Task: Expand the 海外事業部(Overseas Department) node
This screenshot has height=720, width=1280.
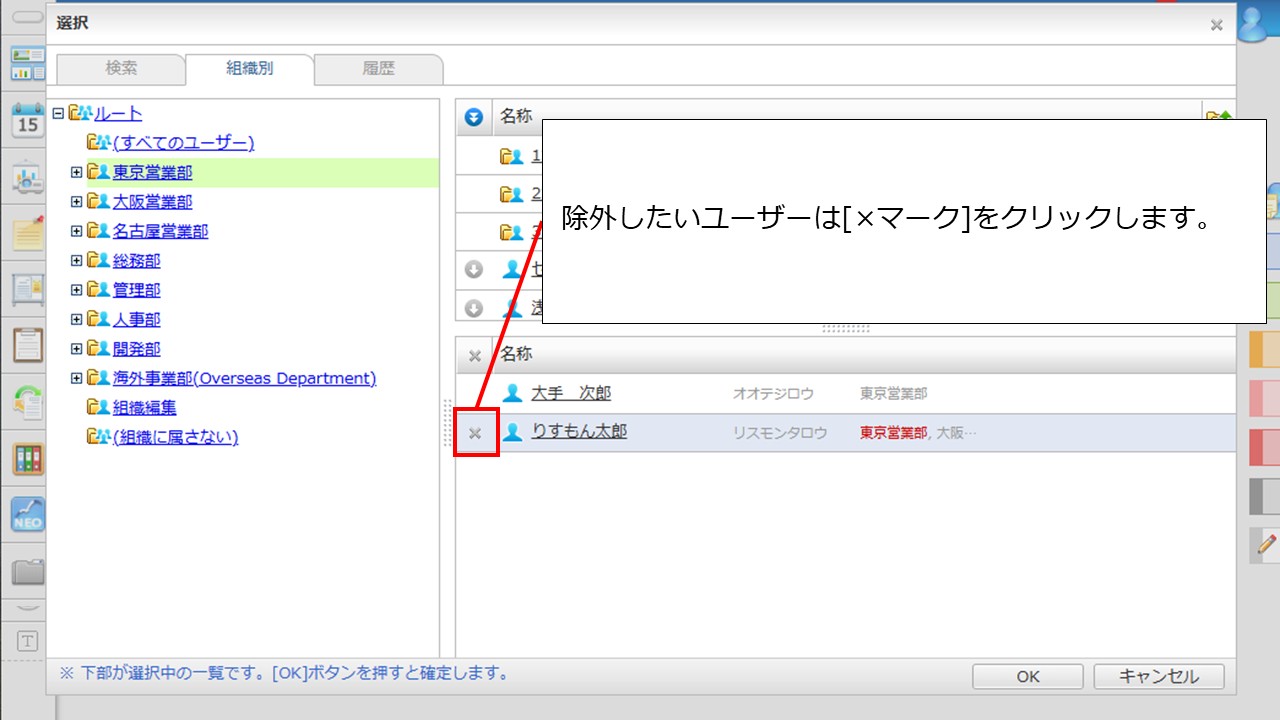Action: pos(76,379)
